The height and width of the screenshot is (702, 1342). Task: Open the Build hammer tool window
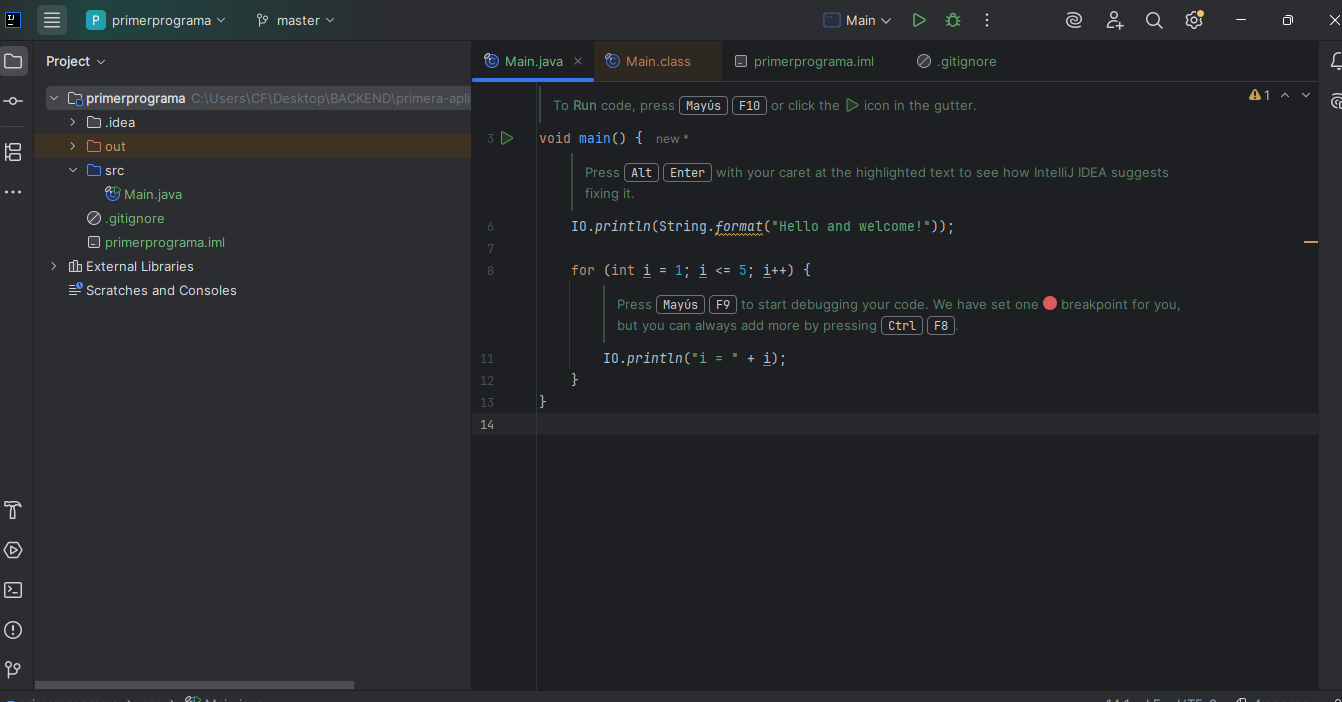(13, 510)
